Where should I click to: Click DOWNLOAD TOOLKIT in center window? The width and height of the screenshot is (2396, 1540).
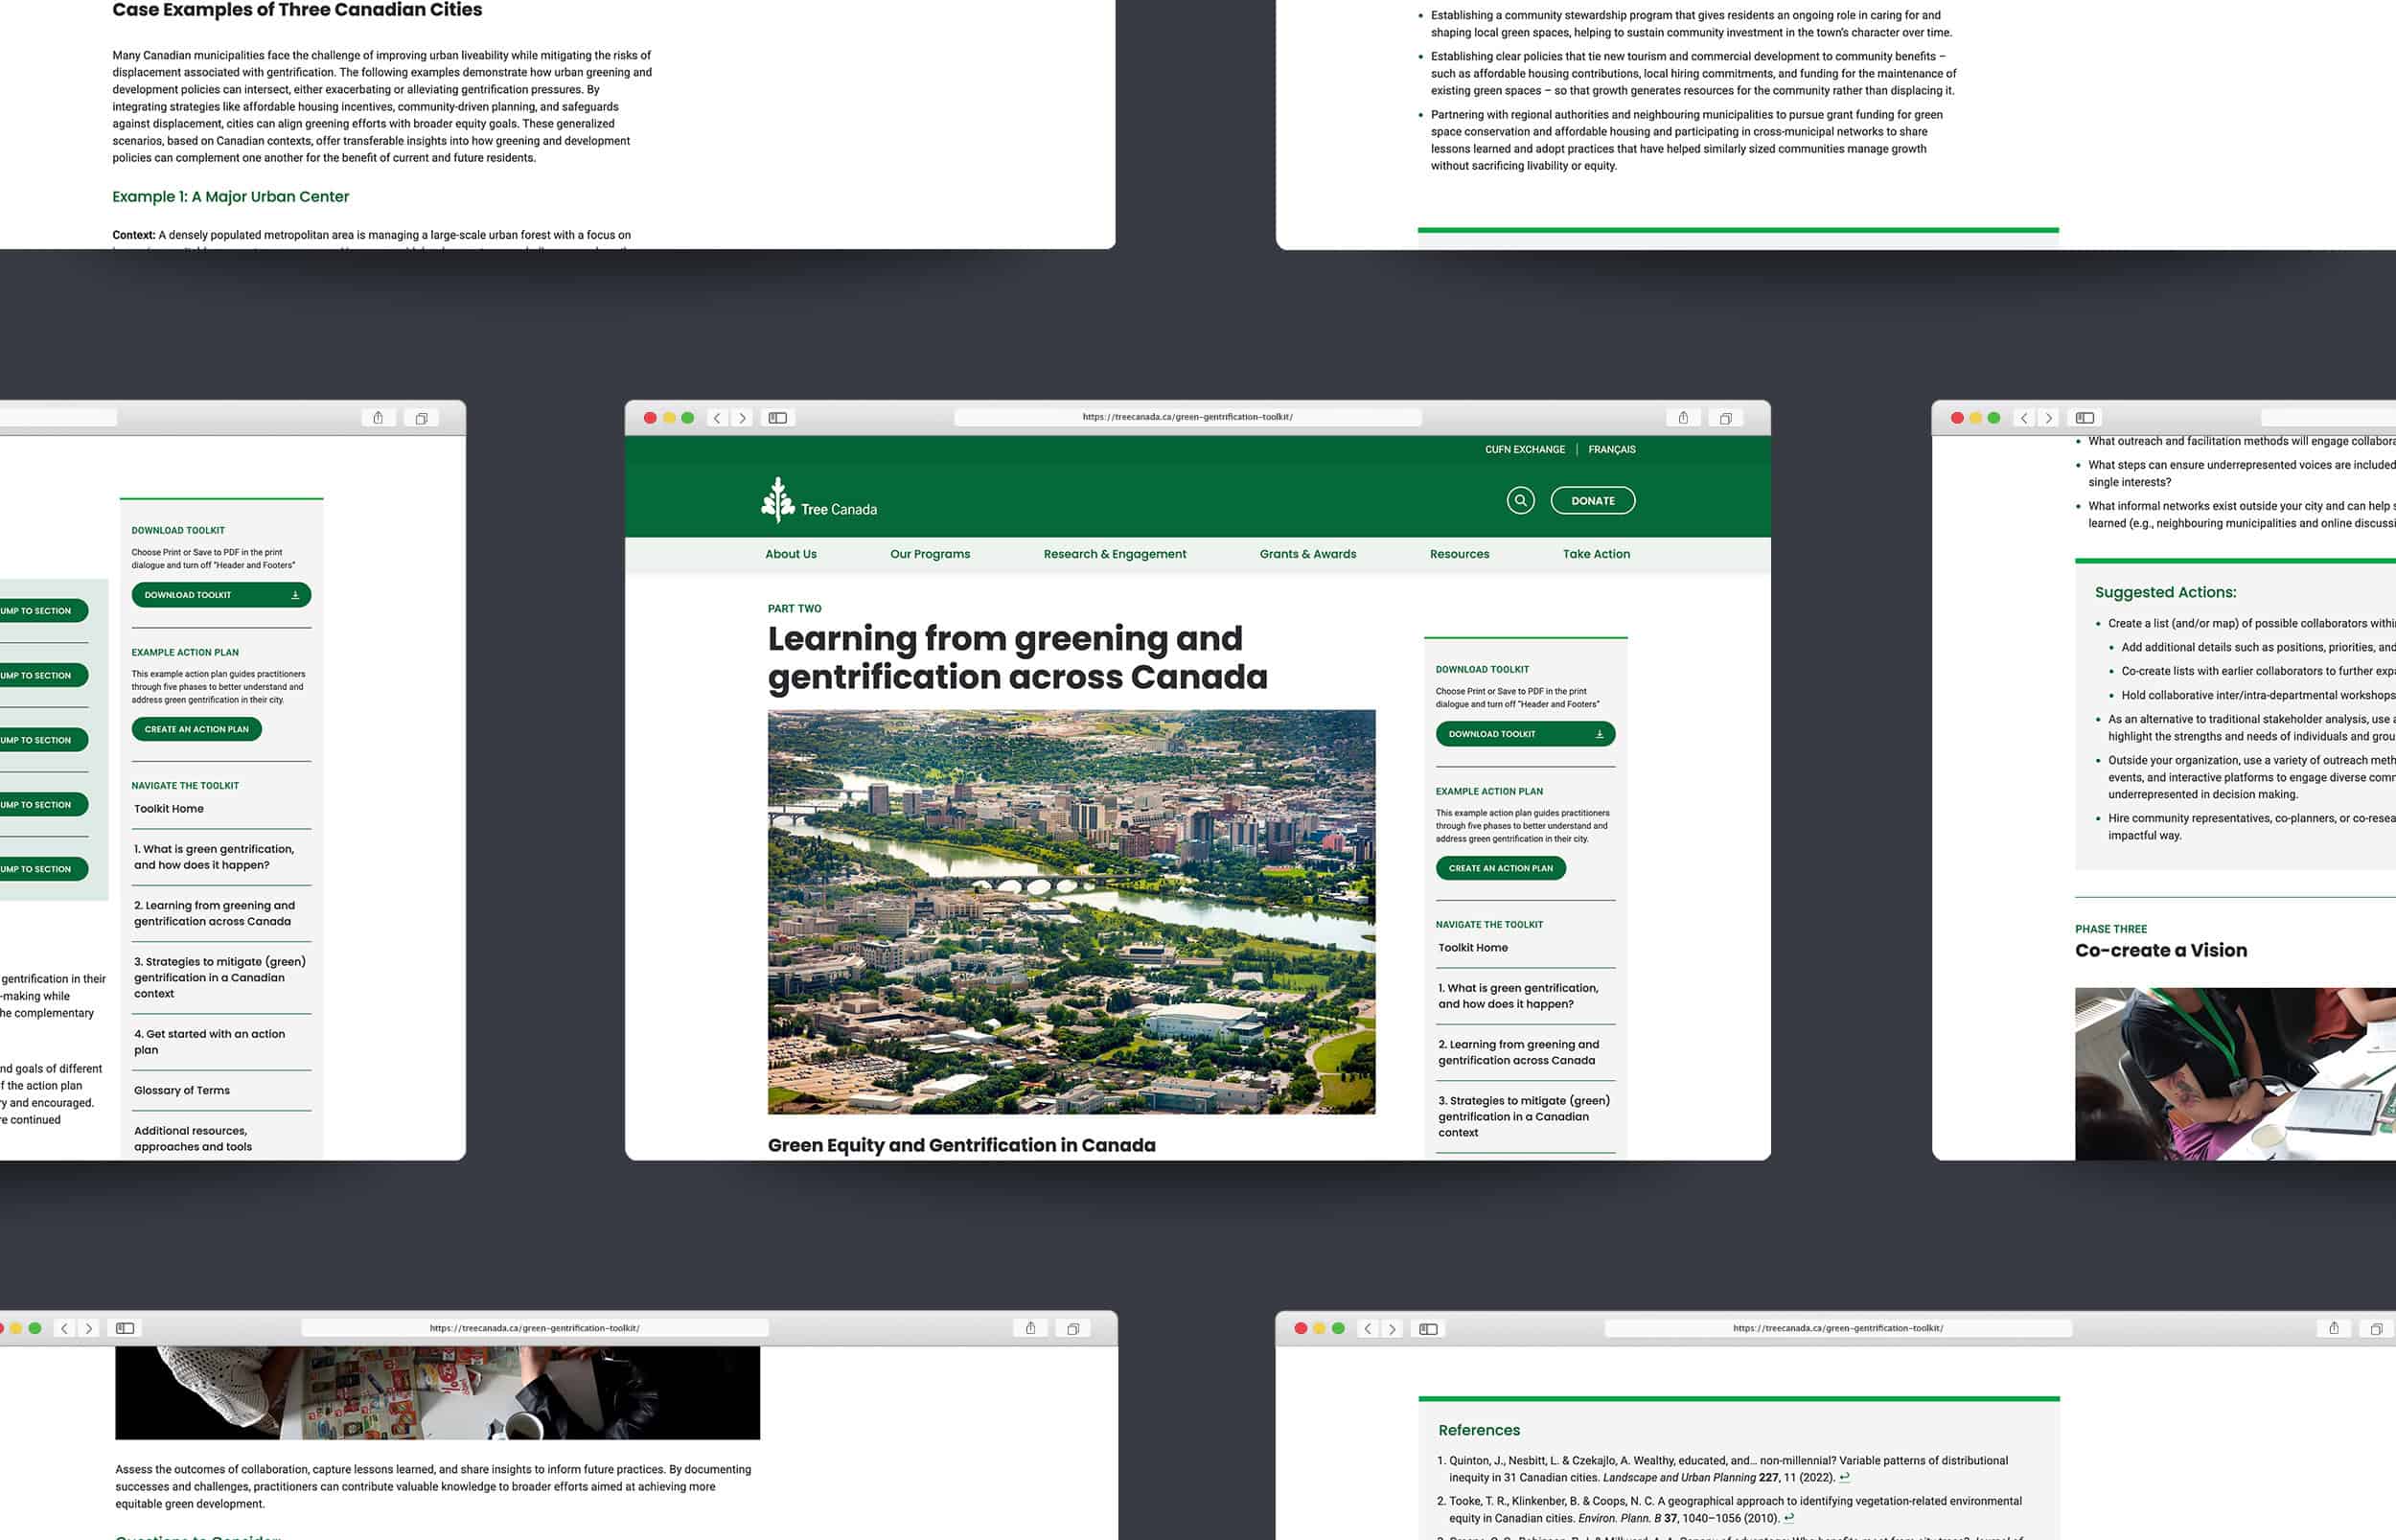[x=1525, y=734]
